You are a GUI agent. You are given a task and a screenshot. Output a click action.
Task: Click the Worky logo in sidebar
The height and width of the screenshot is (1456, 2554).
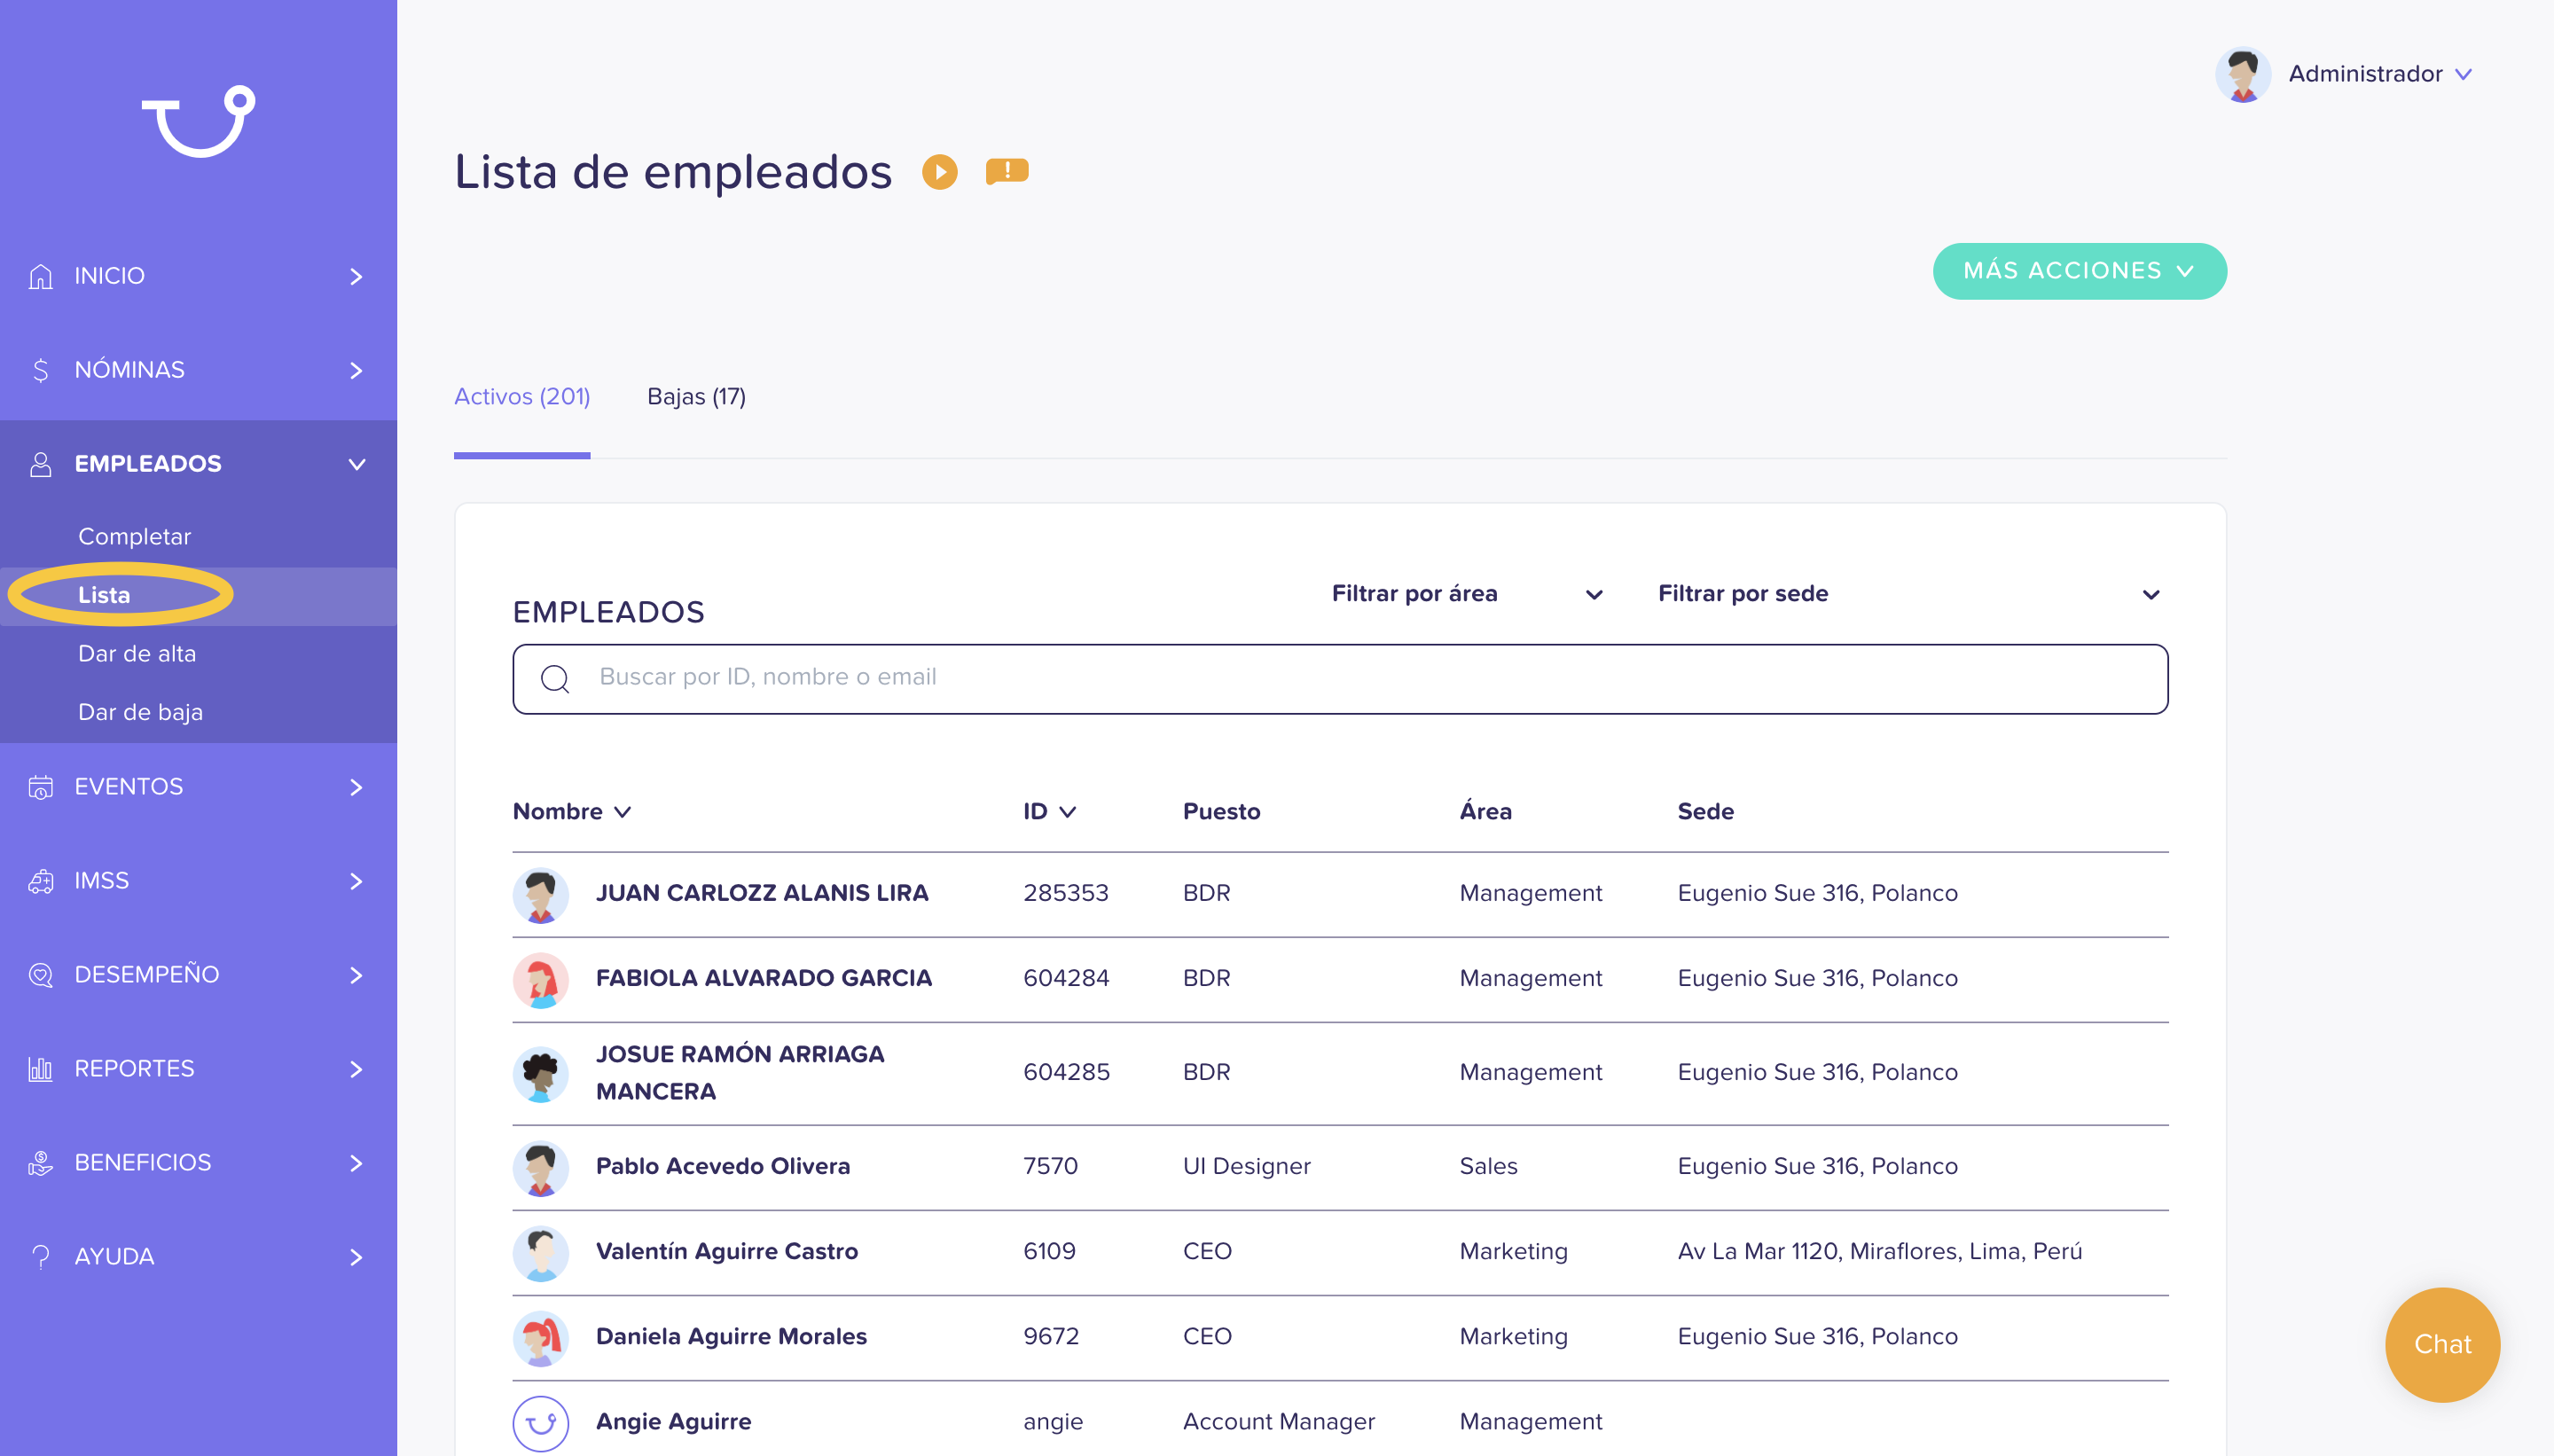click(198, 121)
